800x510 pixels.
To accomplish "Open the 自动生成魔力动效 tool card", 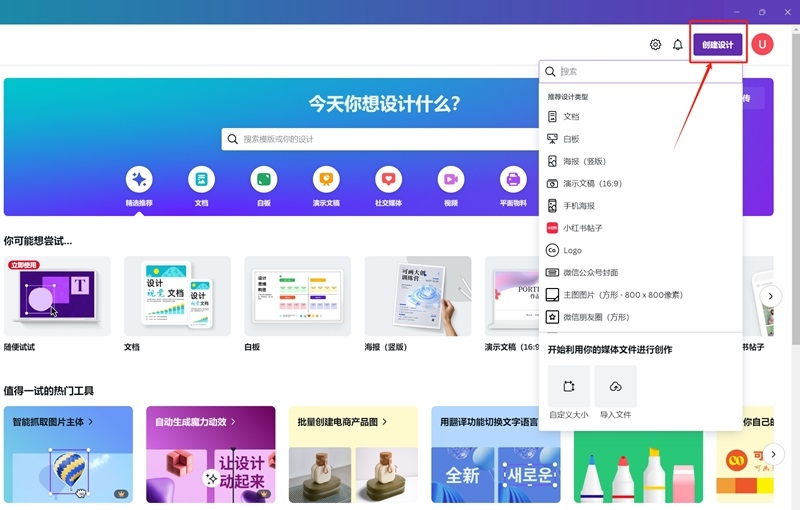I will point(211,454).
